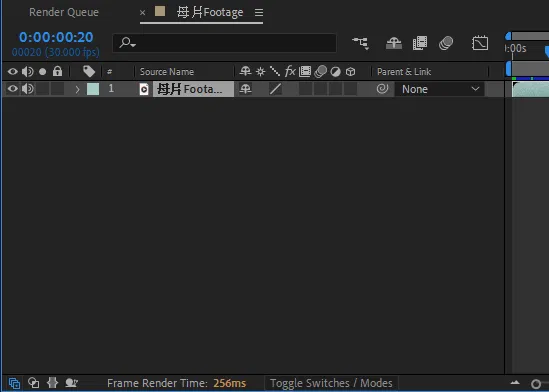The width and height of the screenshot is (549, 392).
Task: Switch to the Render Queue tab
Action: 64,12
